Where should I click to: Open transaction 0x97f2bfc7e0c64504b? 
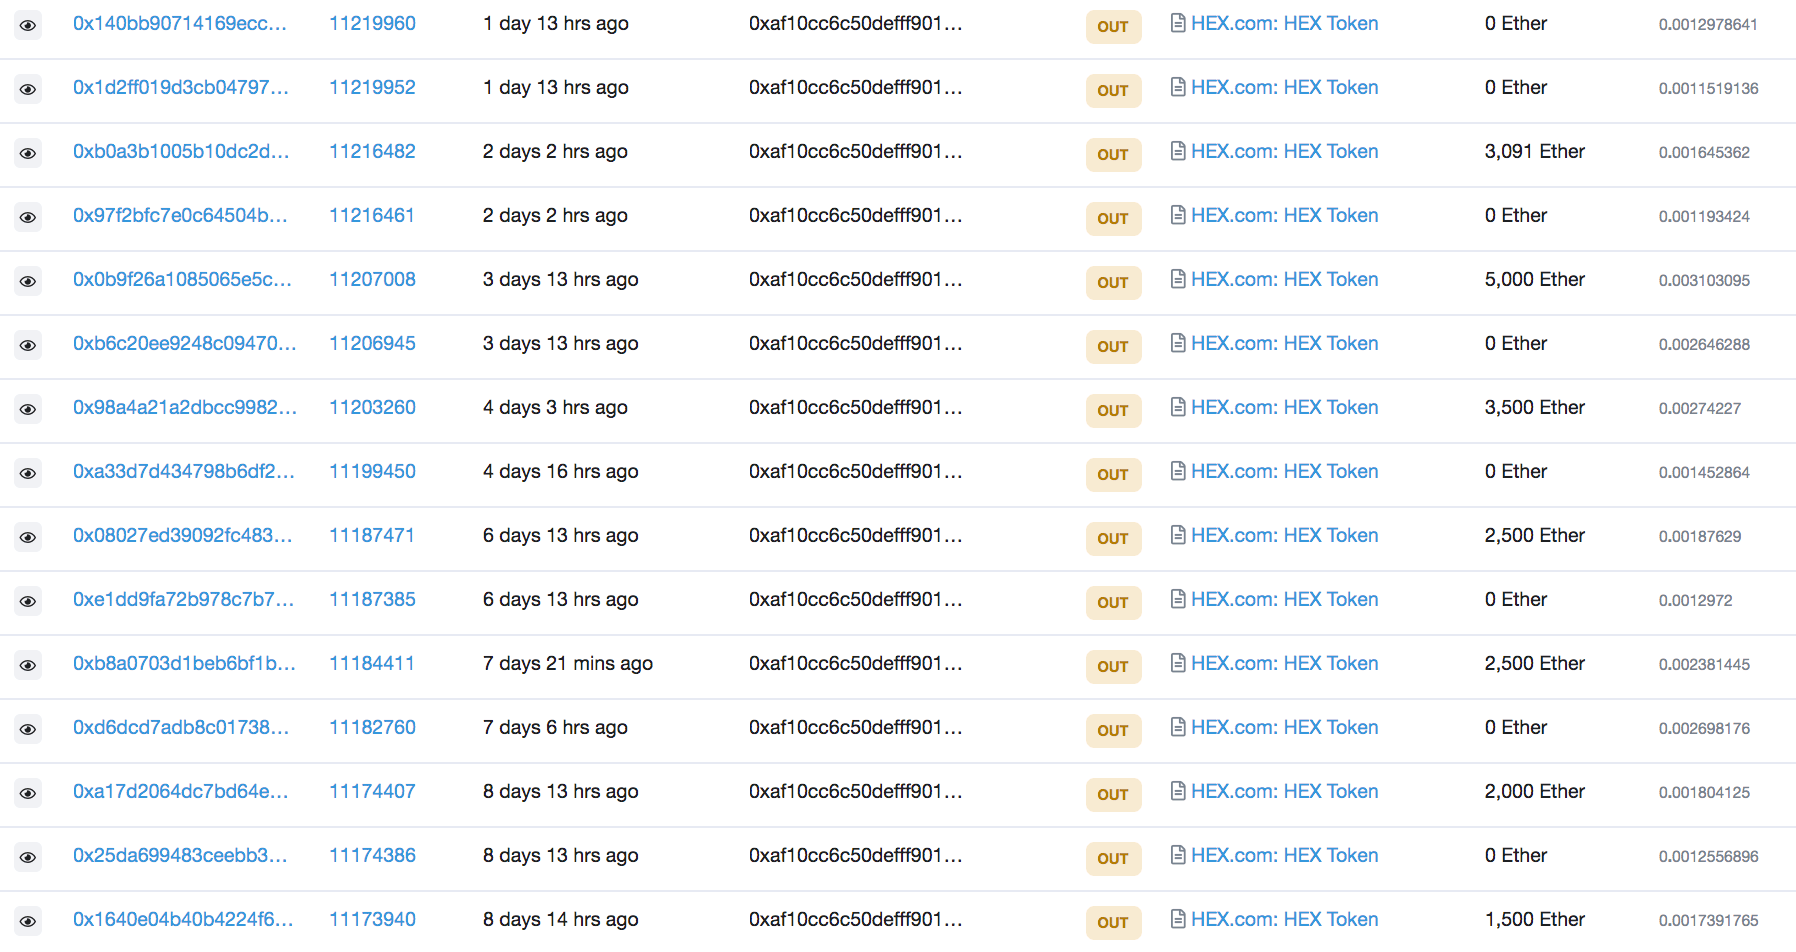(180, 215)
